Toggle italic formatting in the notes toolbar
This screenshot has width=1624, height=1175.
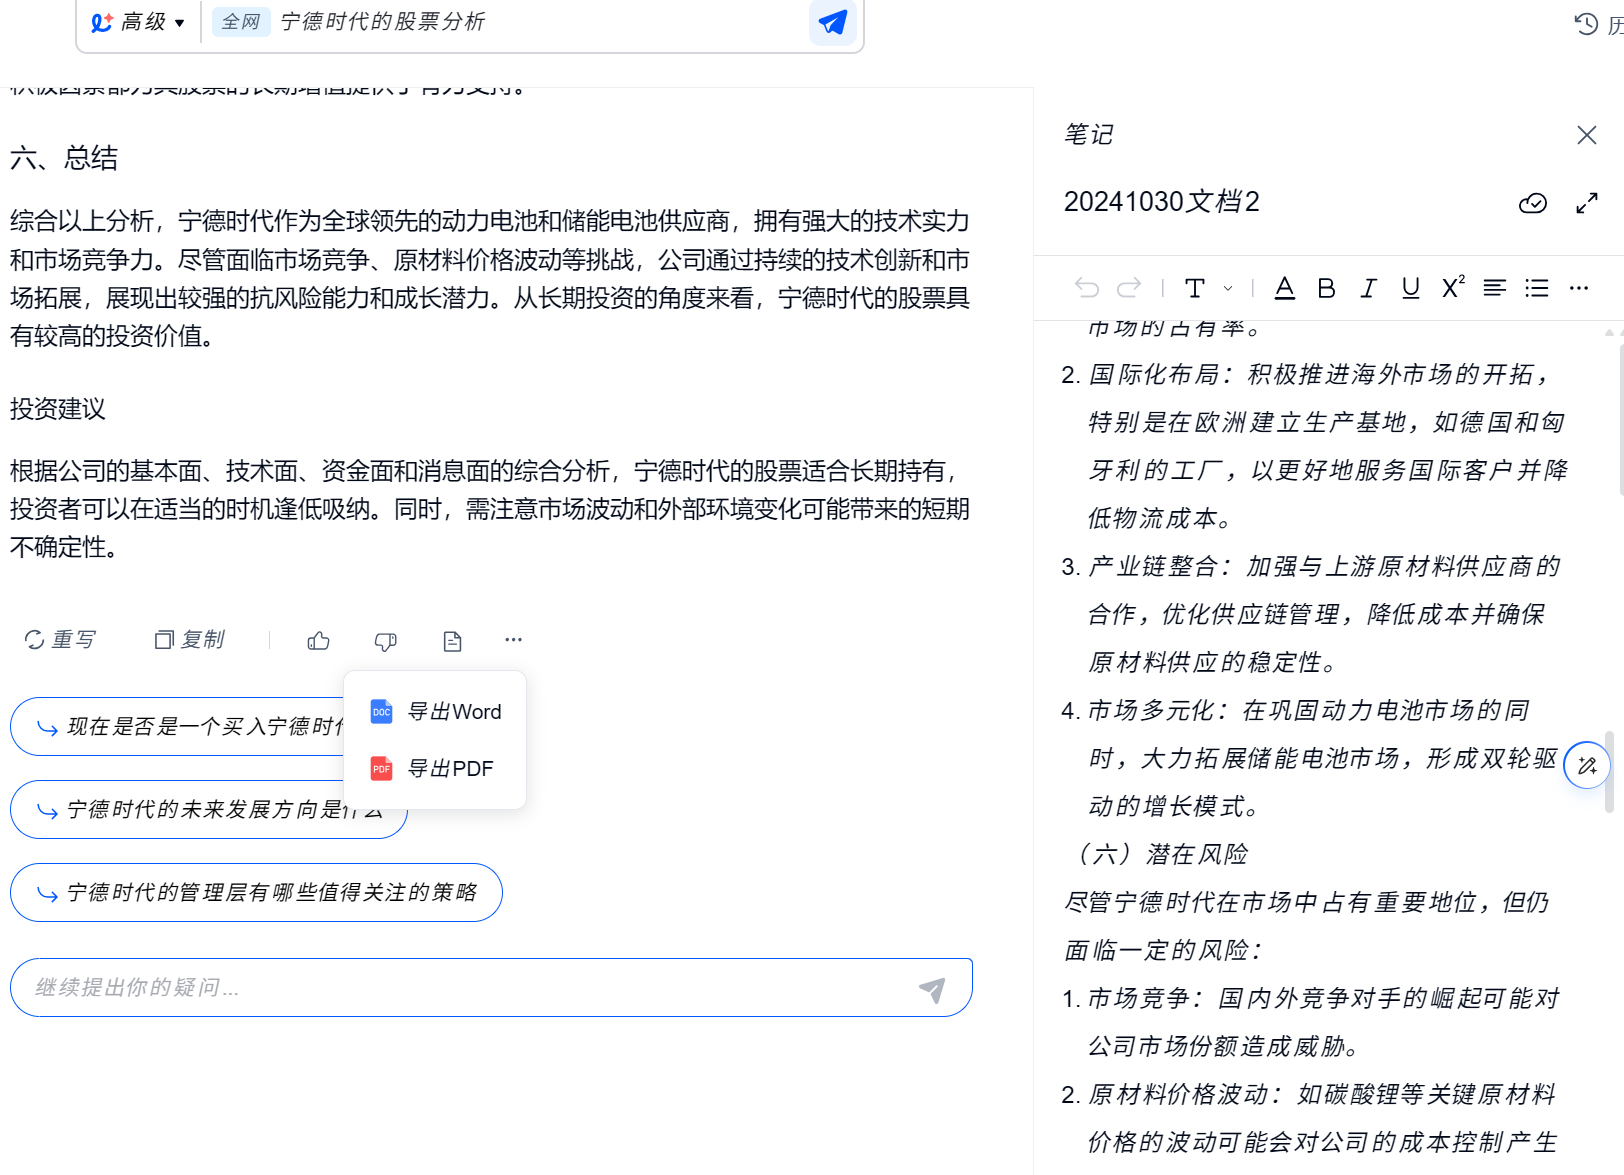coord(1369,288)
